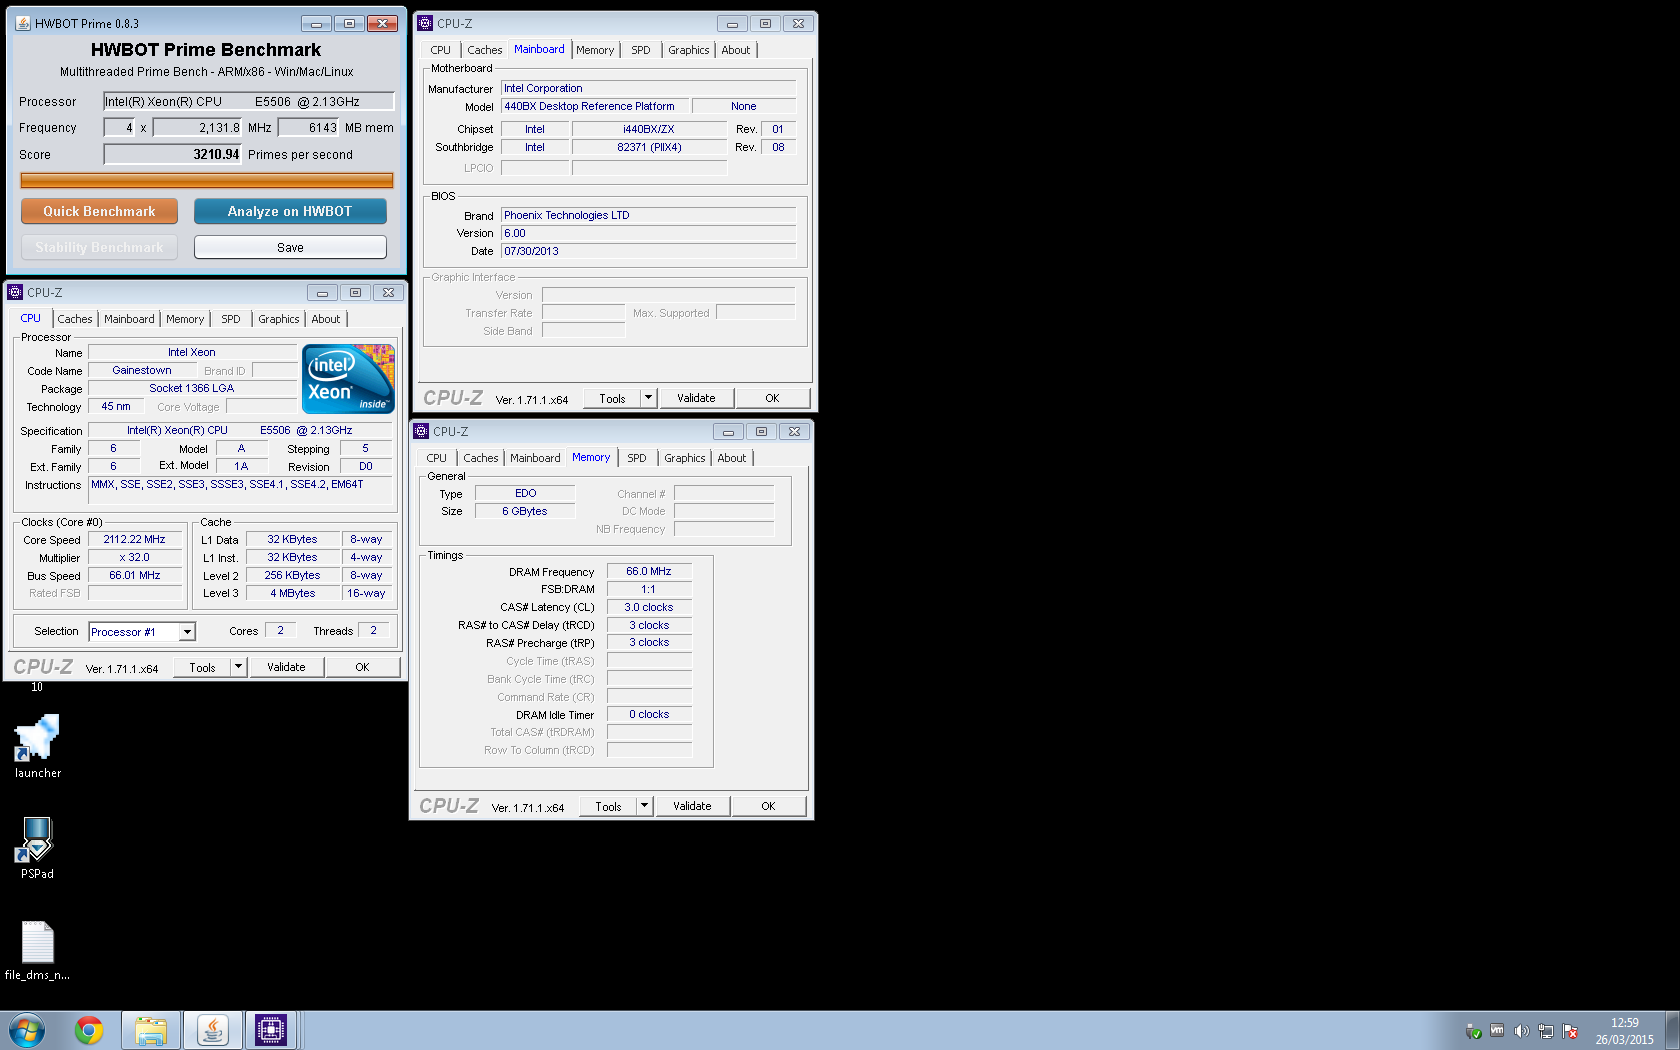
Task: Open SPD tab in Mainboard window
Action: [641, 50]
